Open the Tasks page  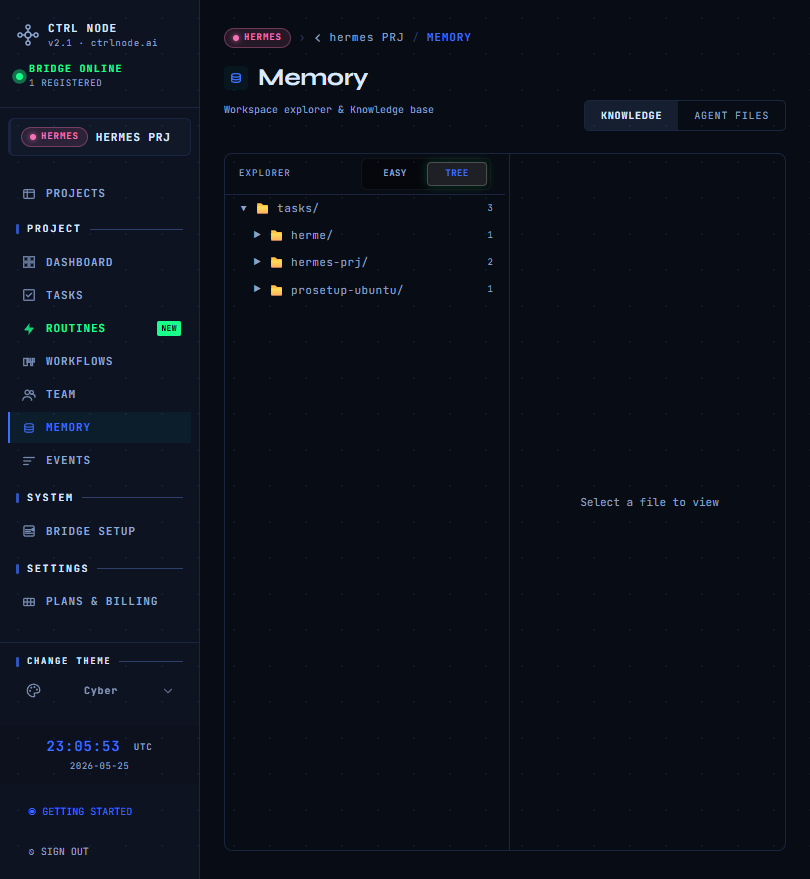(100, 295)
